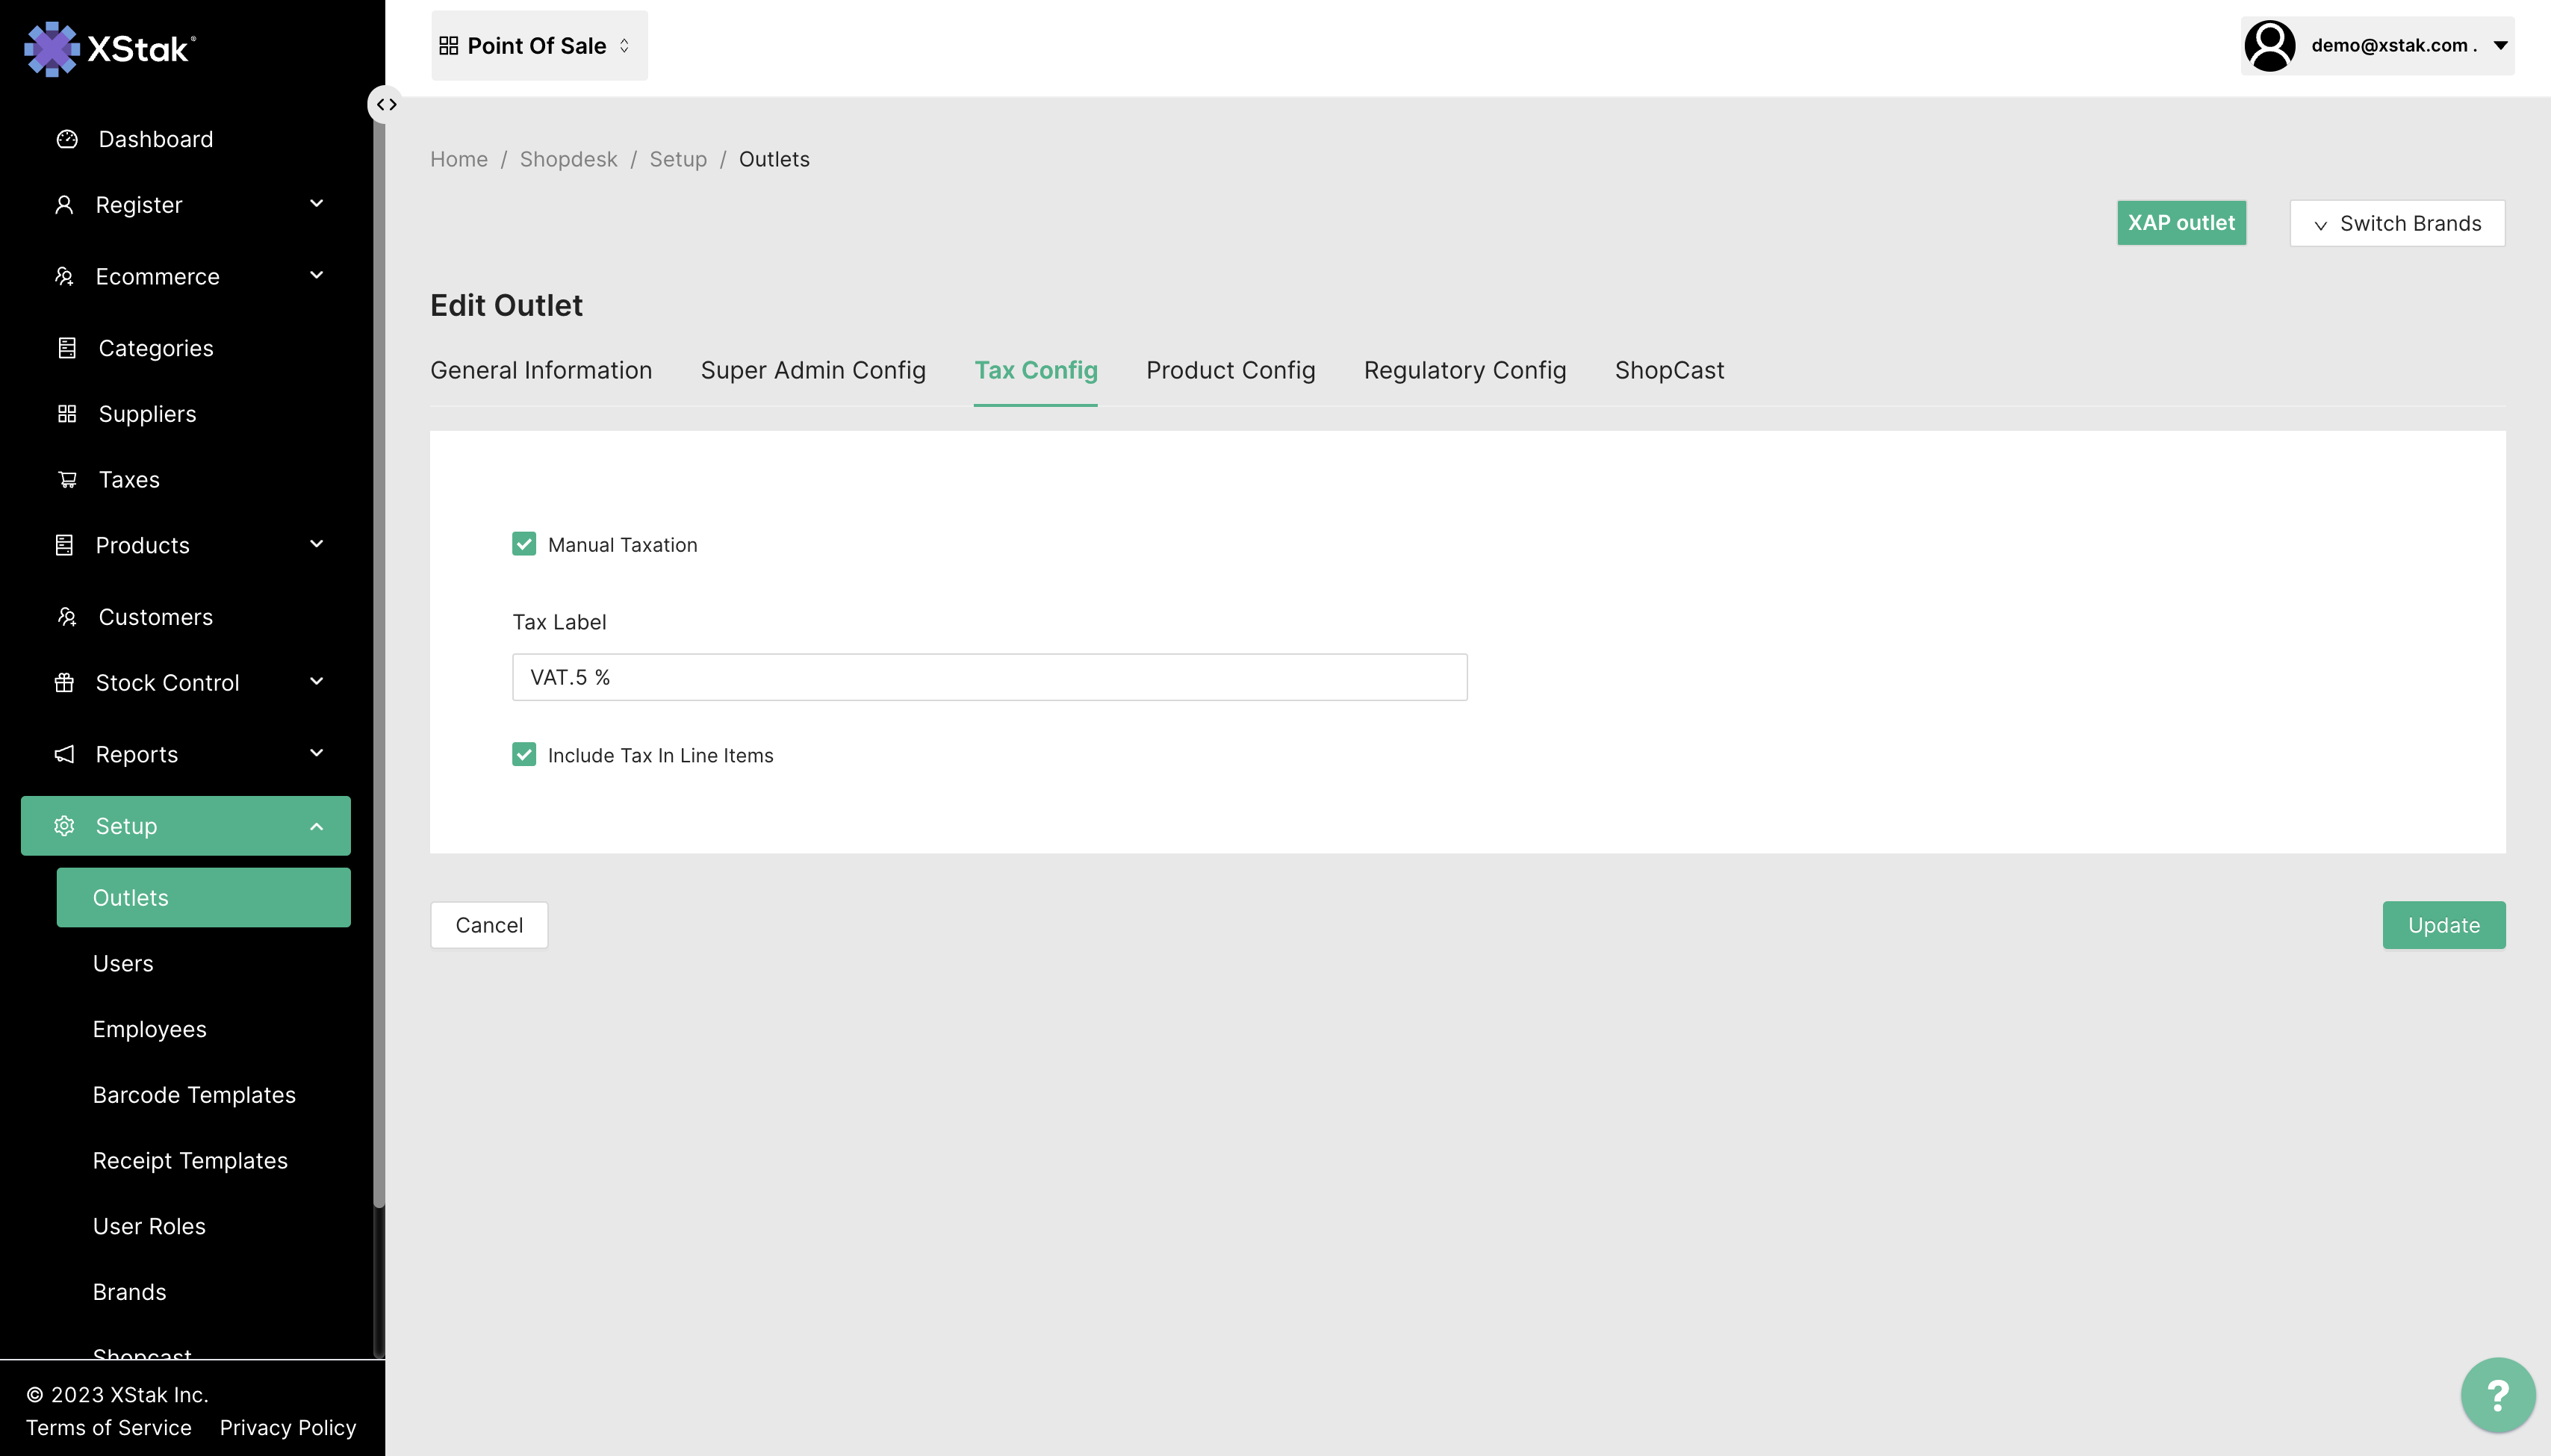Click the Suppliers grid icon
This screenshot has height=1456, width=2551.
tap(67, 414)
